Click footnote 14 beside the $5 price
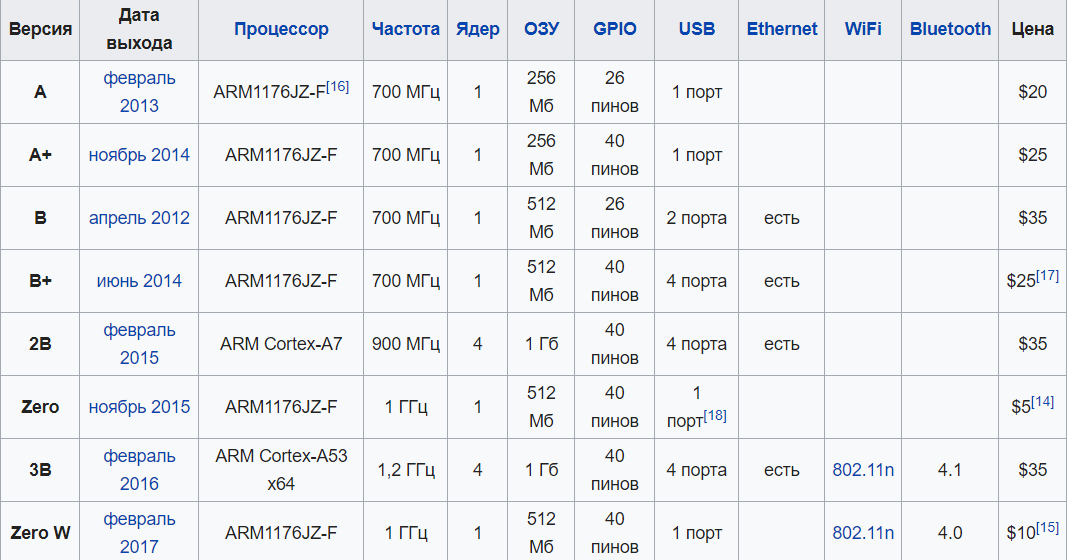The image size is (1067, 560). click(1042, 401)
